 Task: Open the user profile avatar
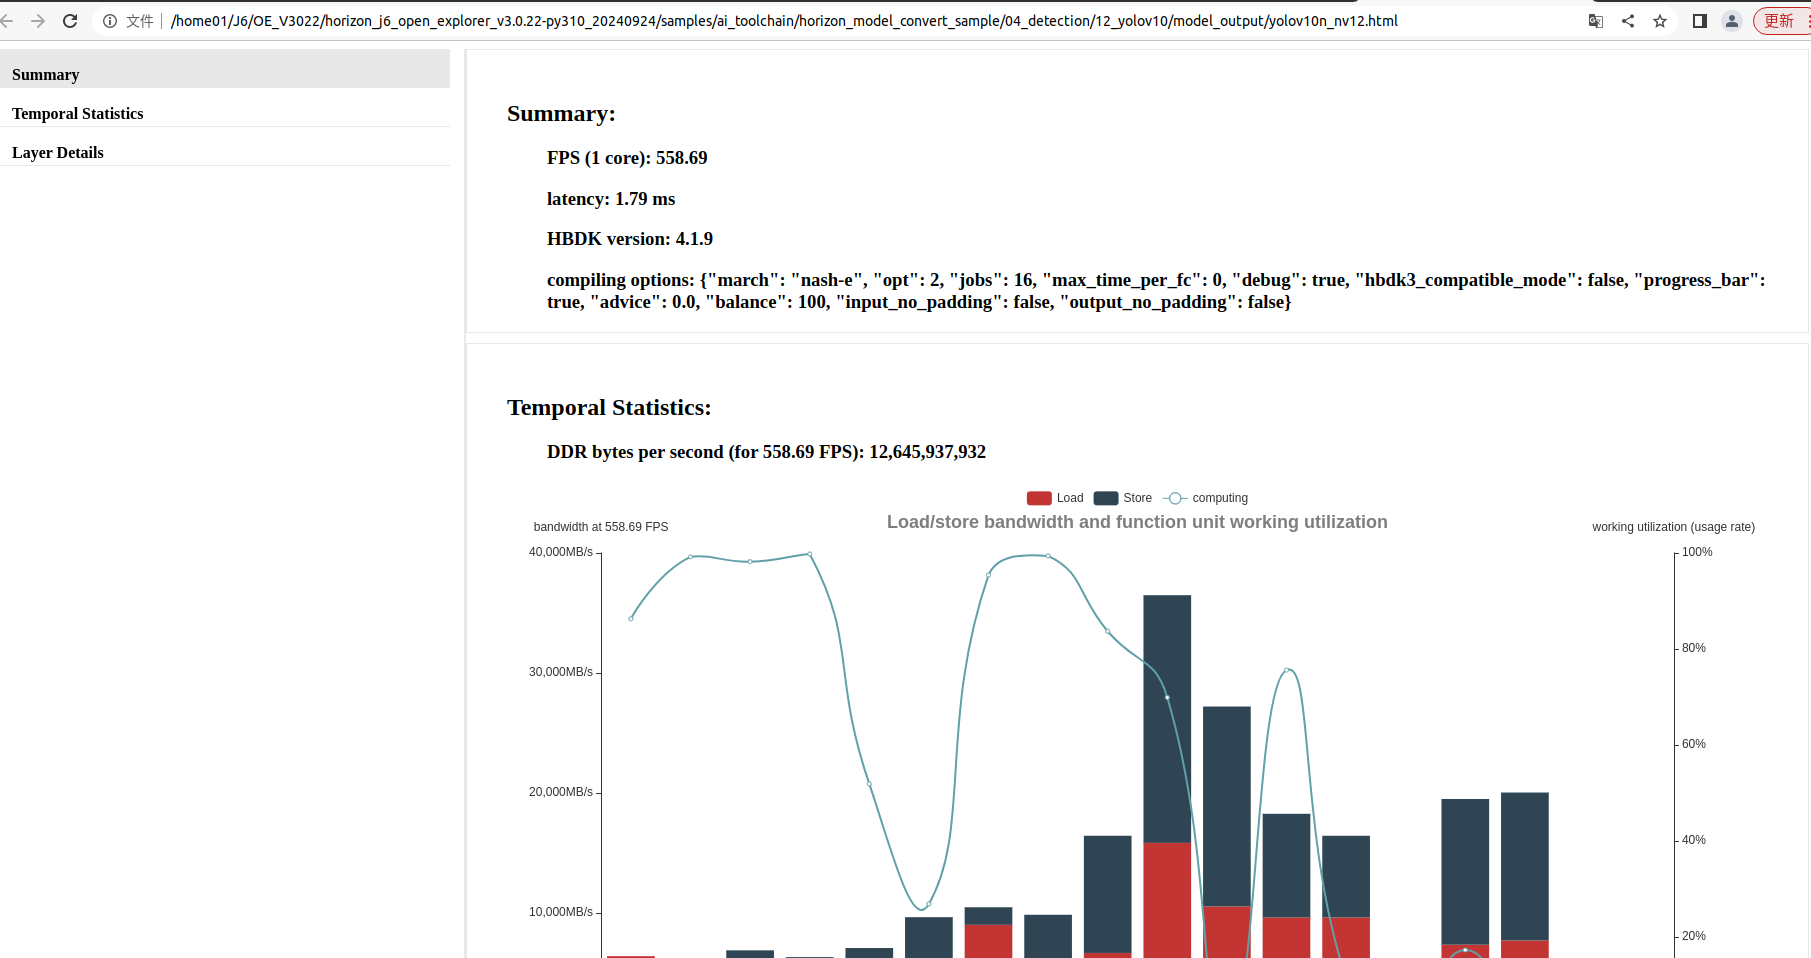coord(1732,21)
